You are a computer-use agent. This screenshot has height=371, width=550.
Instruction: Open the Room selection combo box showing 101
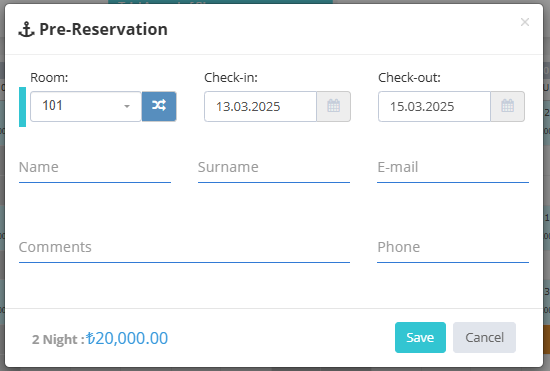(x=86, y=107)
